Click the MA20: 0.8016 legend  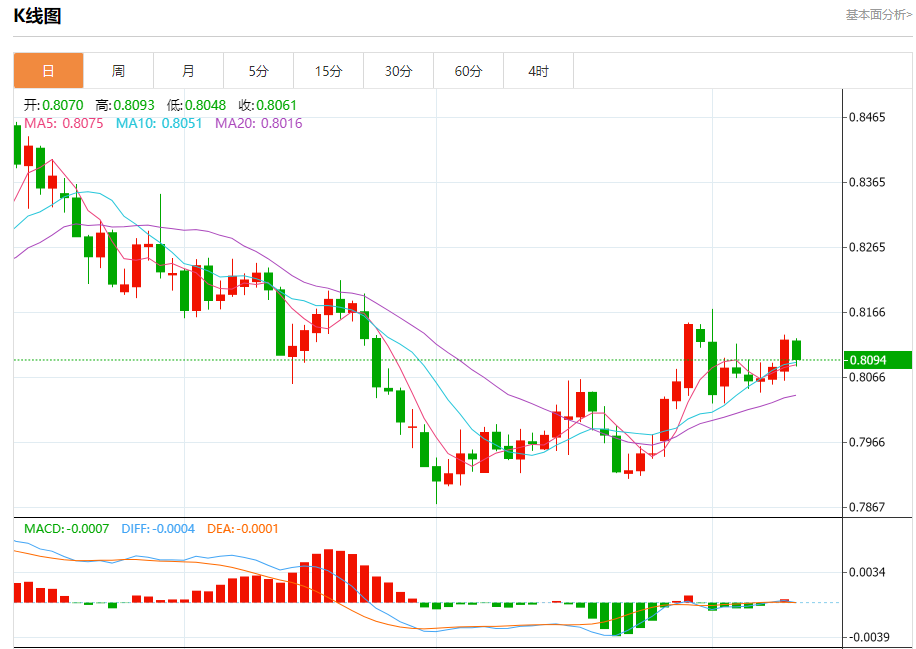click(259, 123)
